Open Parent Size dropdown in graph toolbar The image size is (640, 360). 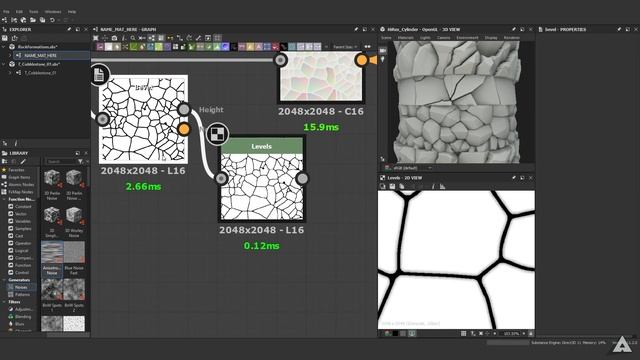point(345,47)
